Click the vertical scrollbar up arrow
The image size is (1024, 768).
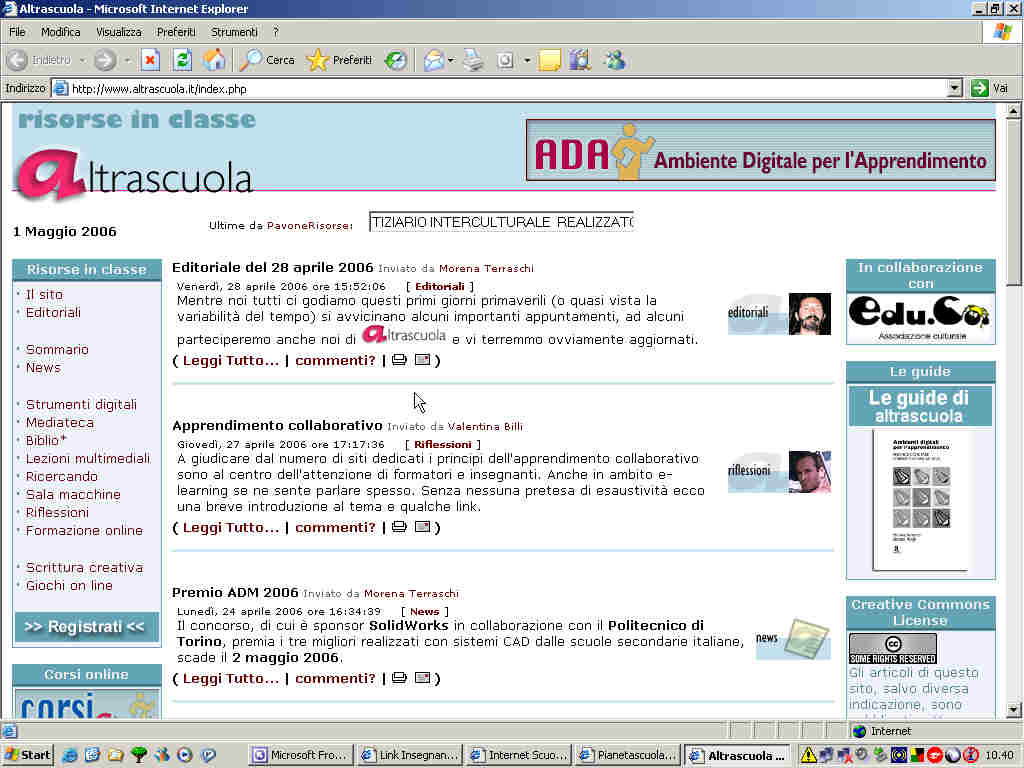coord(1013,111)
